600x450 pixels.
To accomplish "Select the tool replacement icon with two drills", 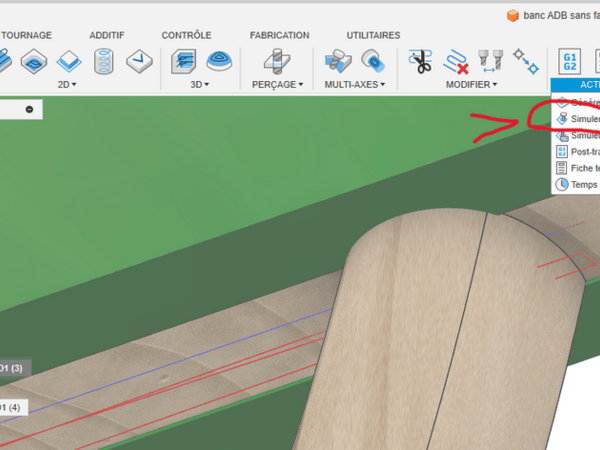I will tap(490, 62).
